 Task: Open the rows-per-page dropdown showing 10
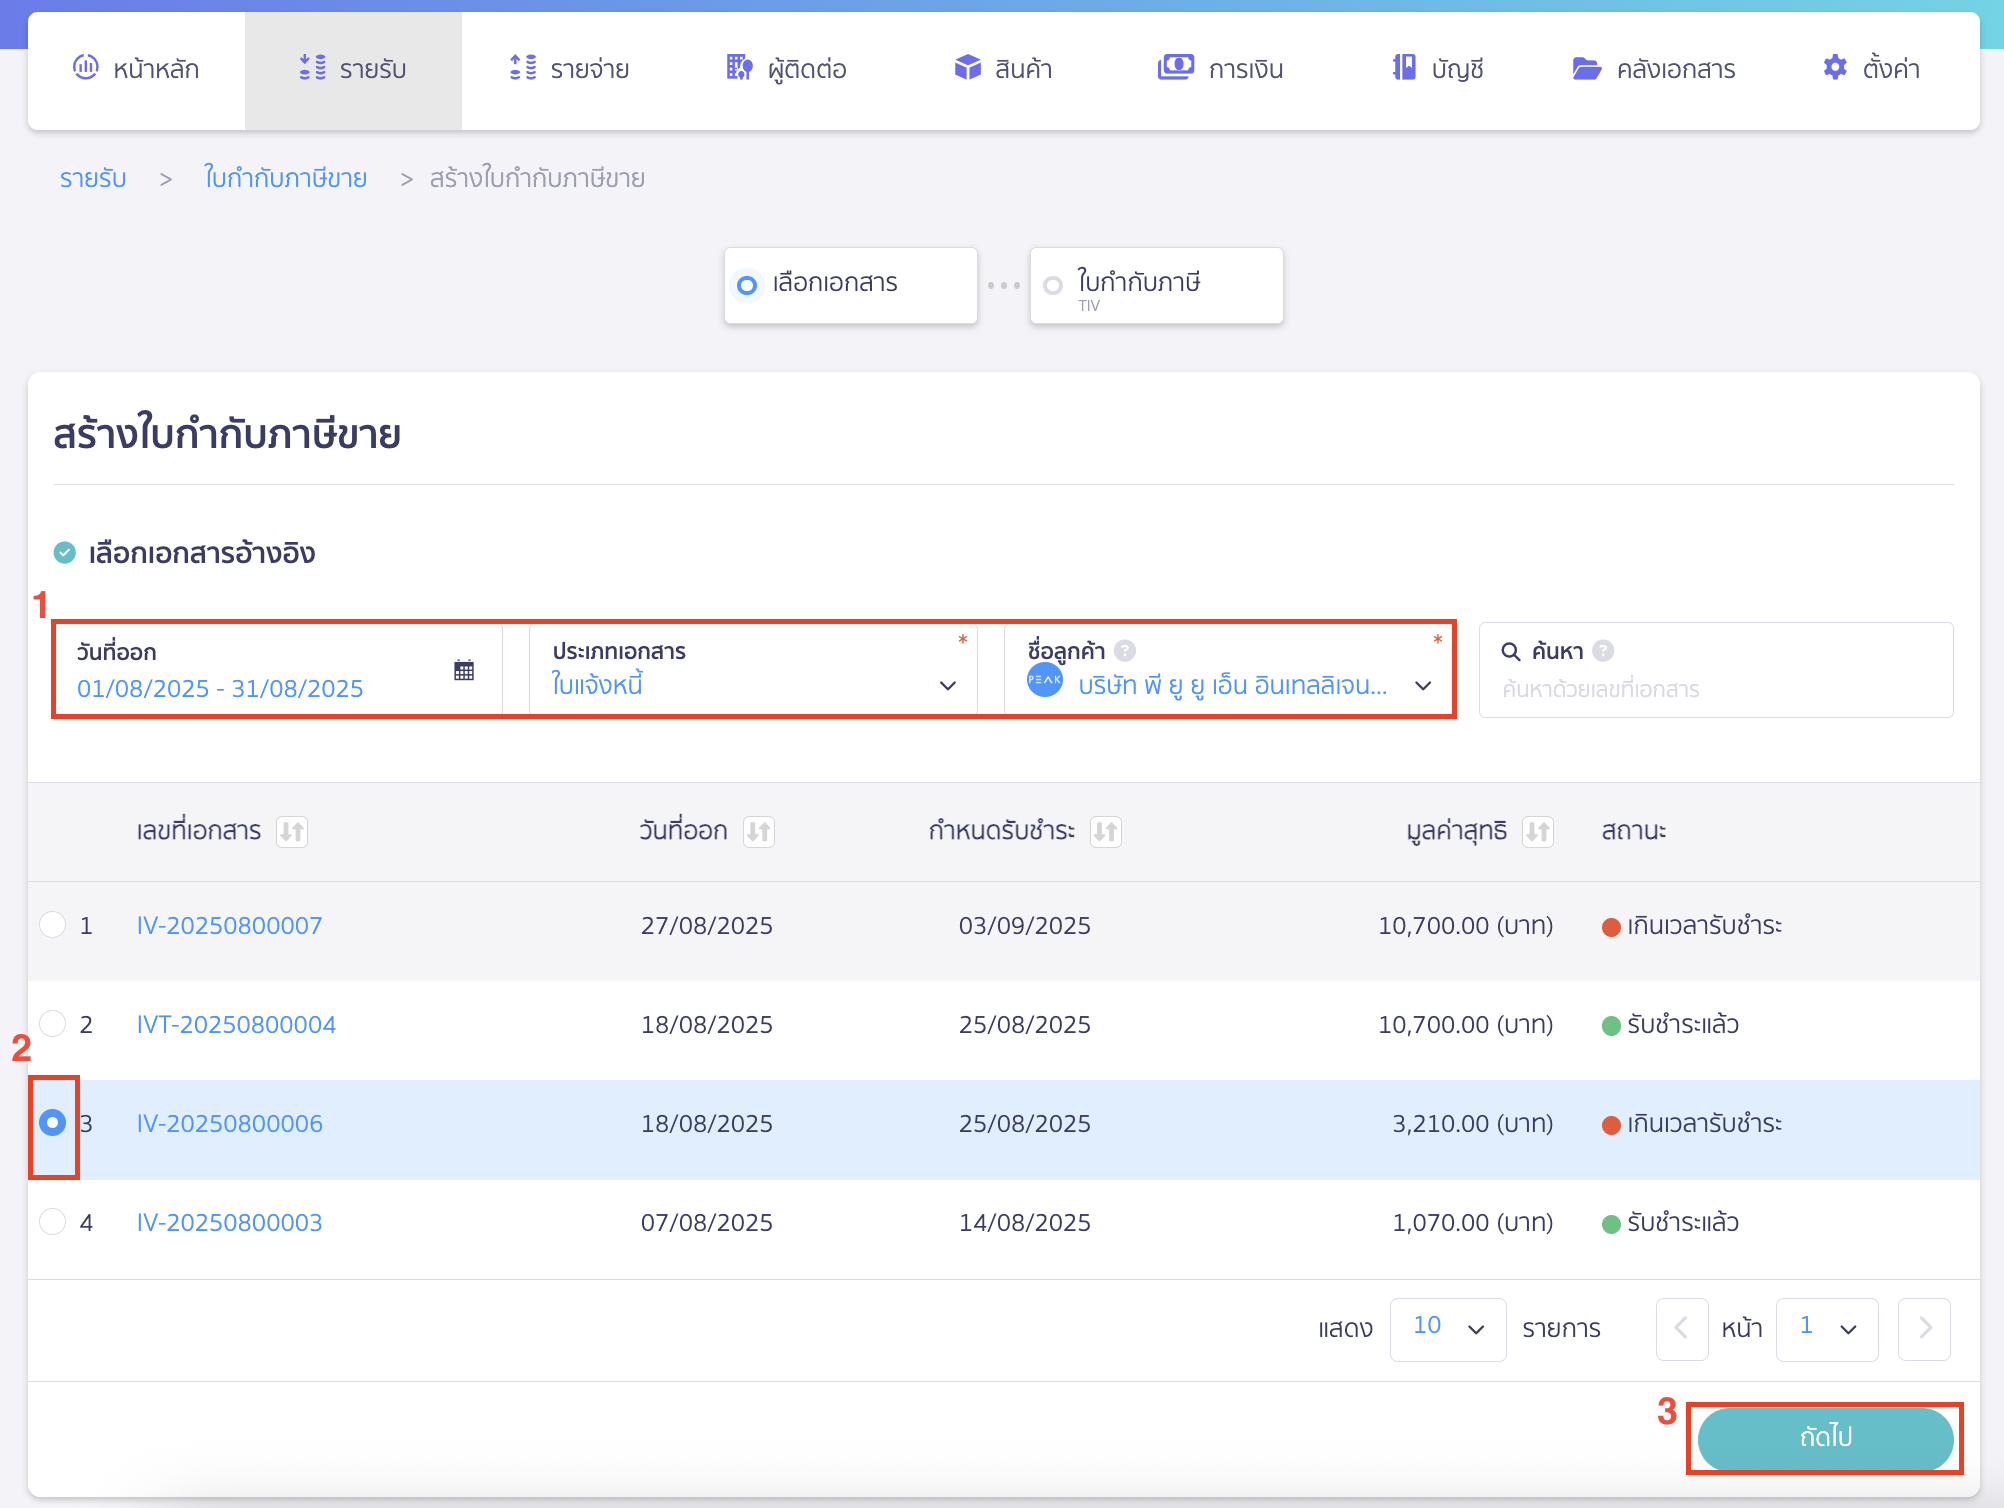click(x=1447, y=1329)
